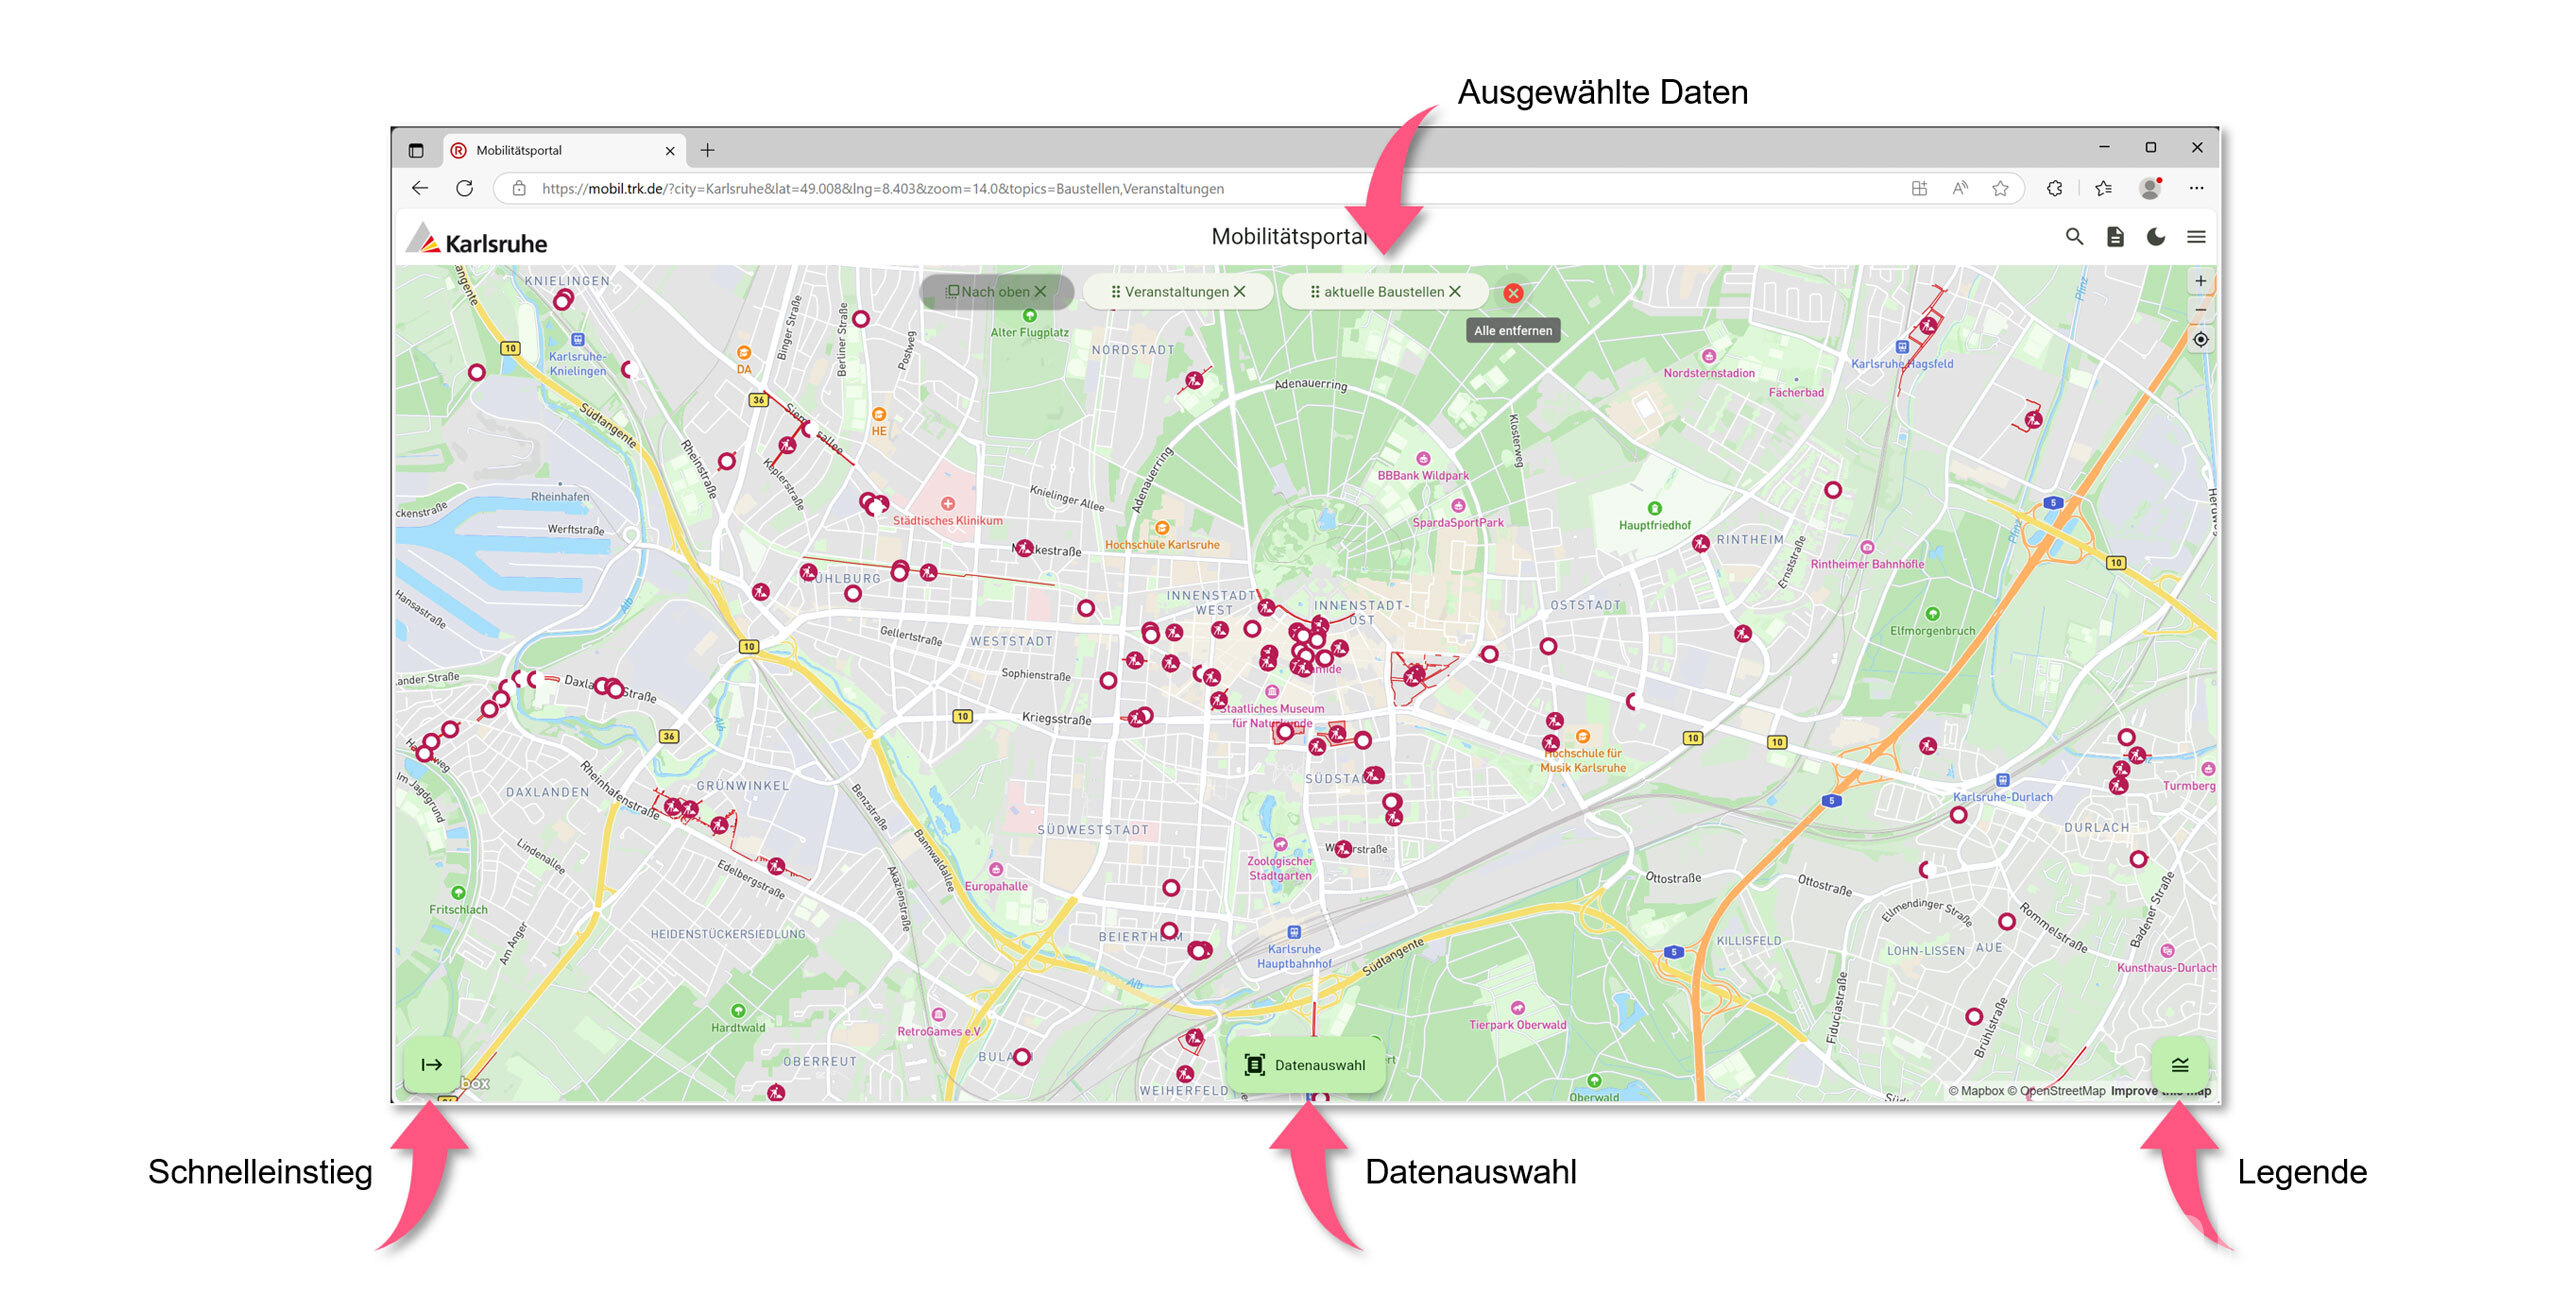Open the hamburger menu in portal header
The image size is (2560, 1300).
point(2196,237)
